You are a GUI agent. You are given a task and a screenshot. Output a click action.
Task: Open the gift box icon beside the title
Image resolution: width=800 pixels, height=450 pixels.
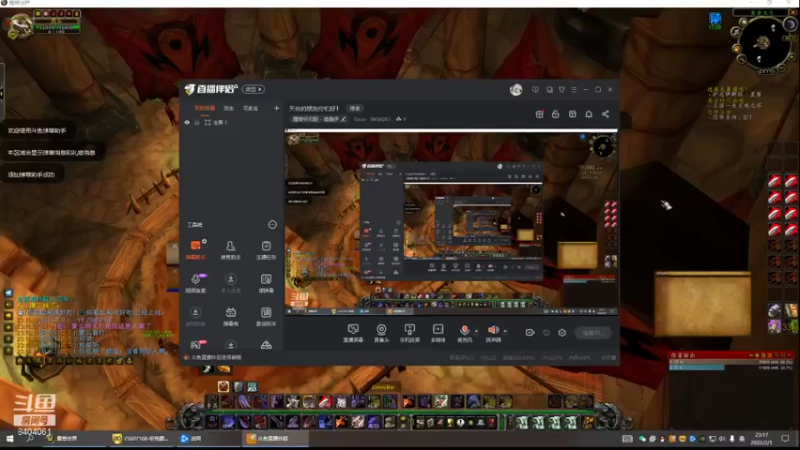click(539, 114)
